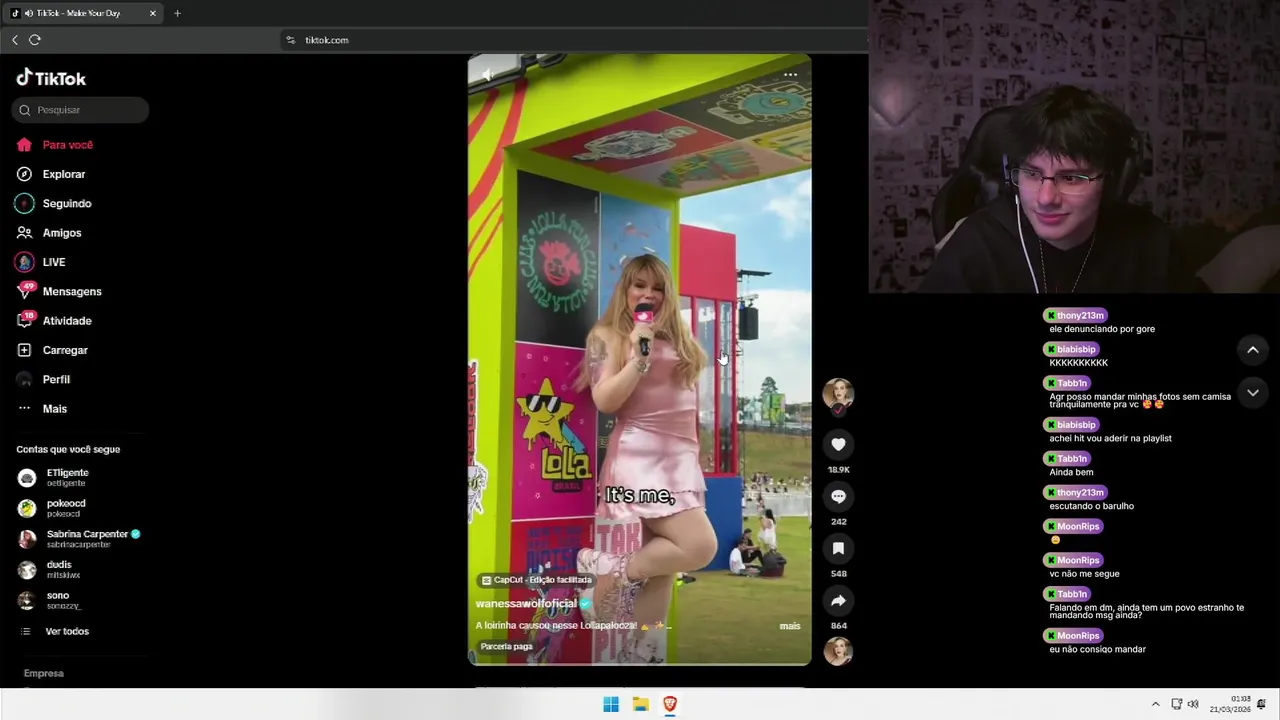Image resolution: width=1280 pixels, height=720 pixels.
Task: Expand followed accounts with Ver todos
Action: (x=55, y=632)
